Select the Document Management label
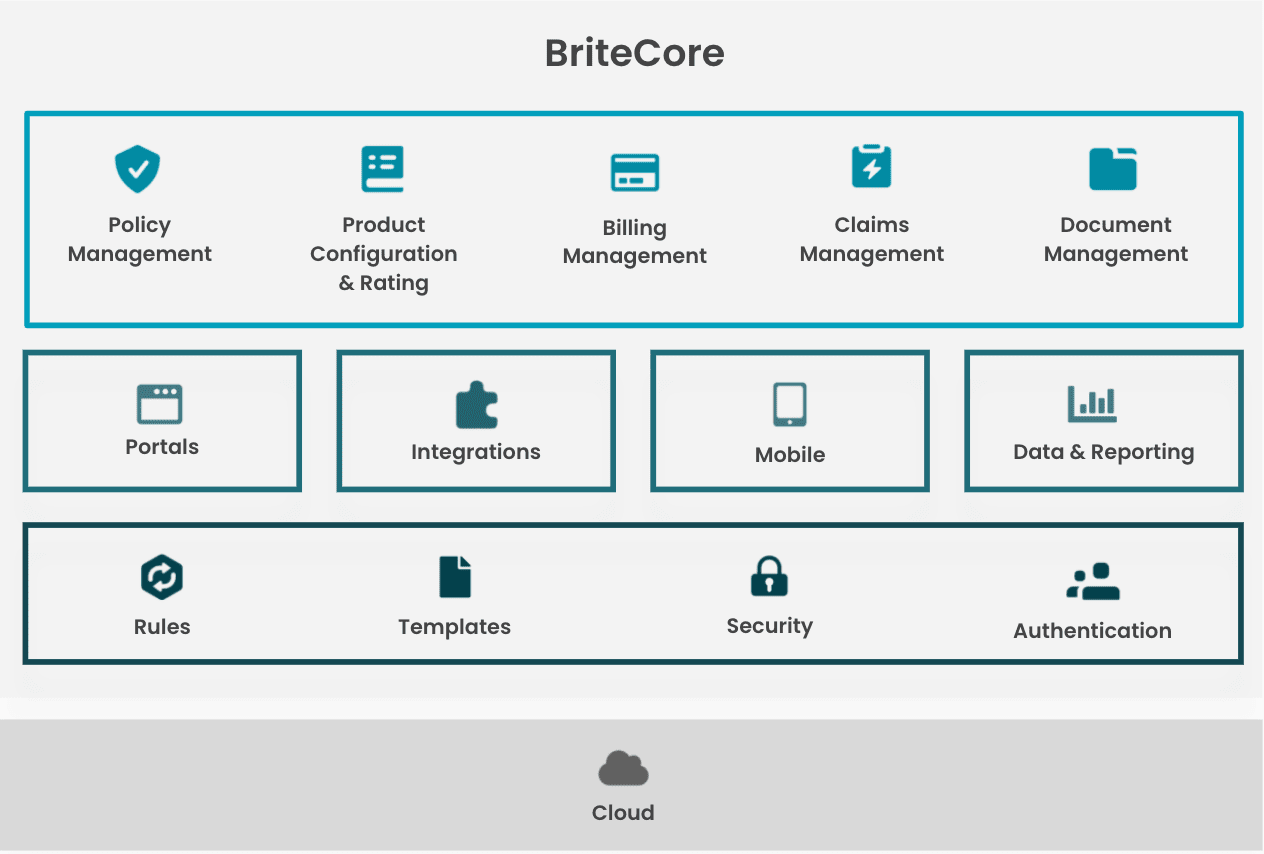Screen dimensions: 1264x854 1116,240
